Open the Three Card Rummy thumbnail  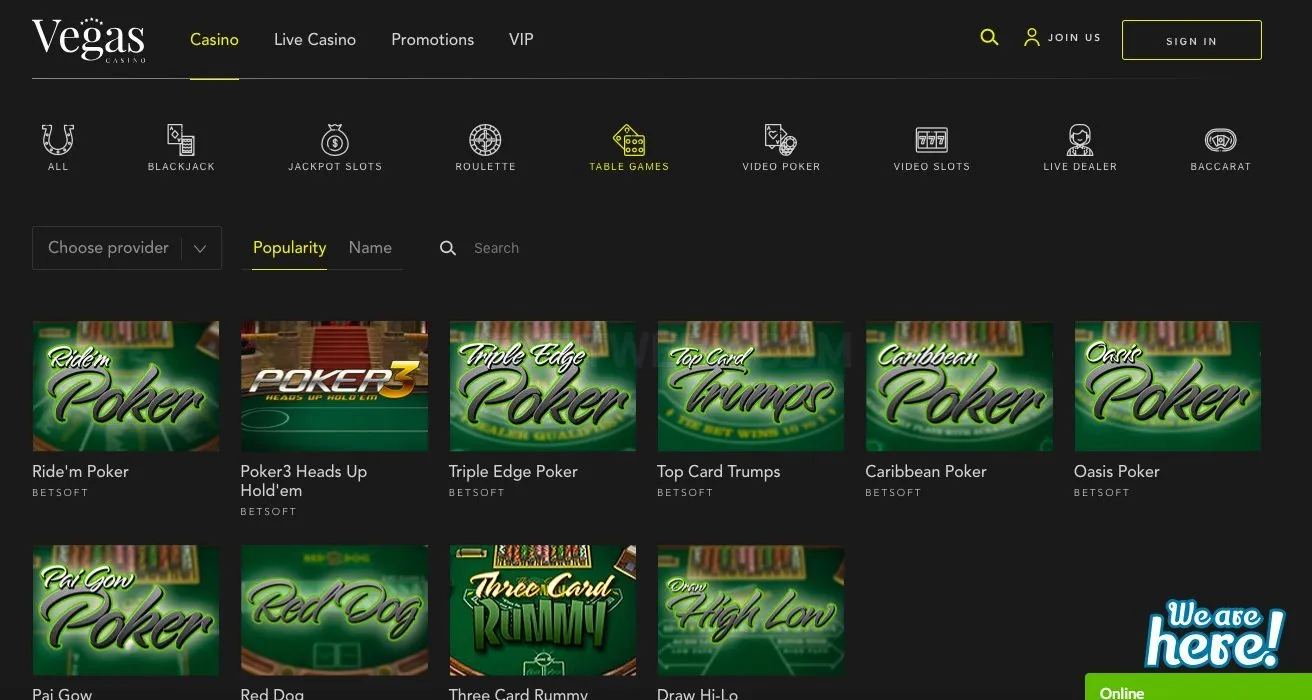point(542,610)
